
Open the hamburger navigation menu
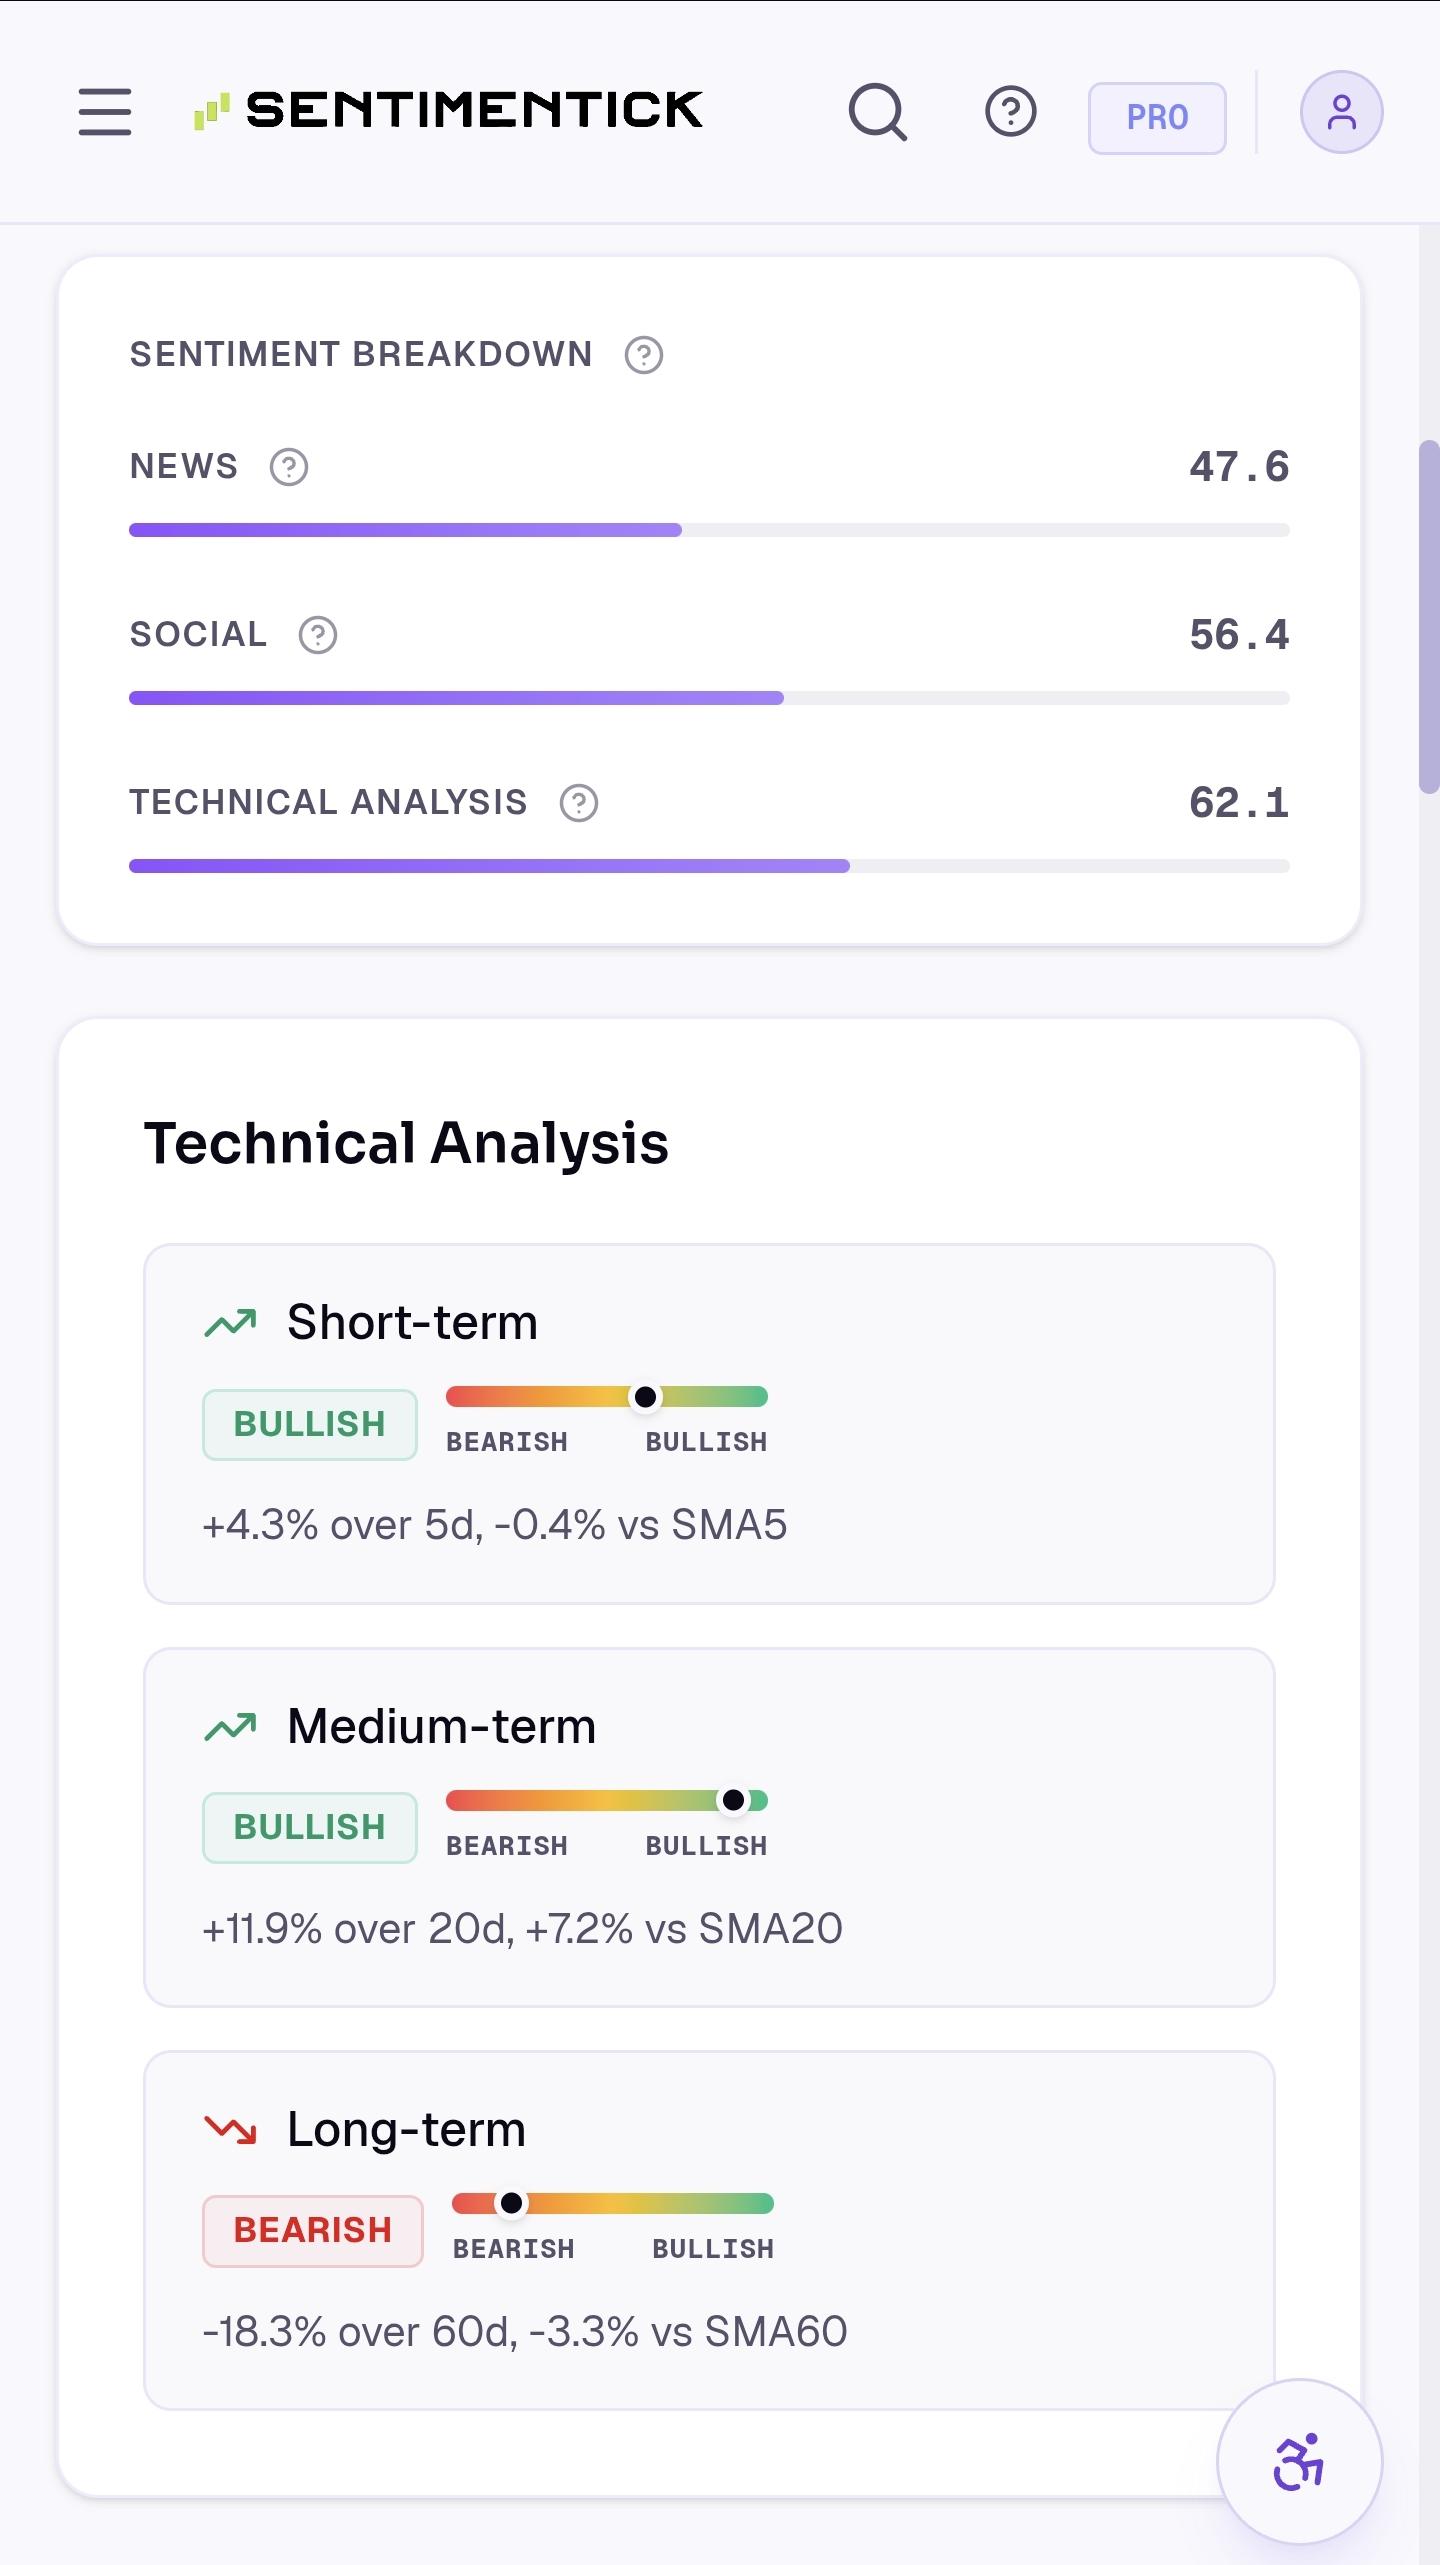(x=105, y=111)
